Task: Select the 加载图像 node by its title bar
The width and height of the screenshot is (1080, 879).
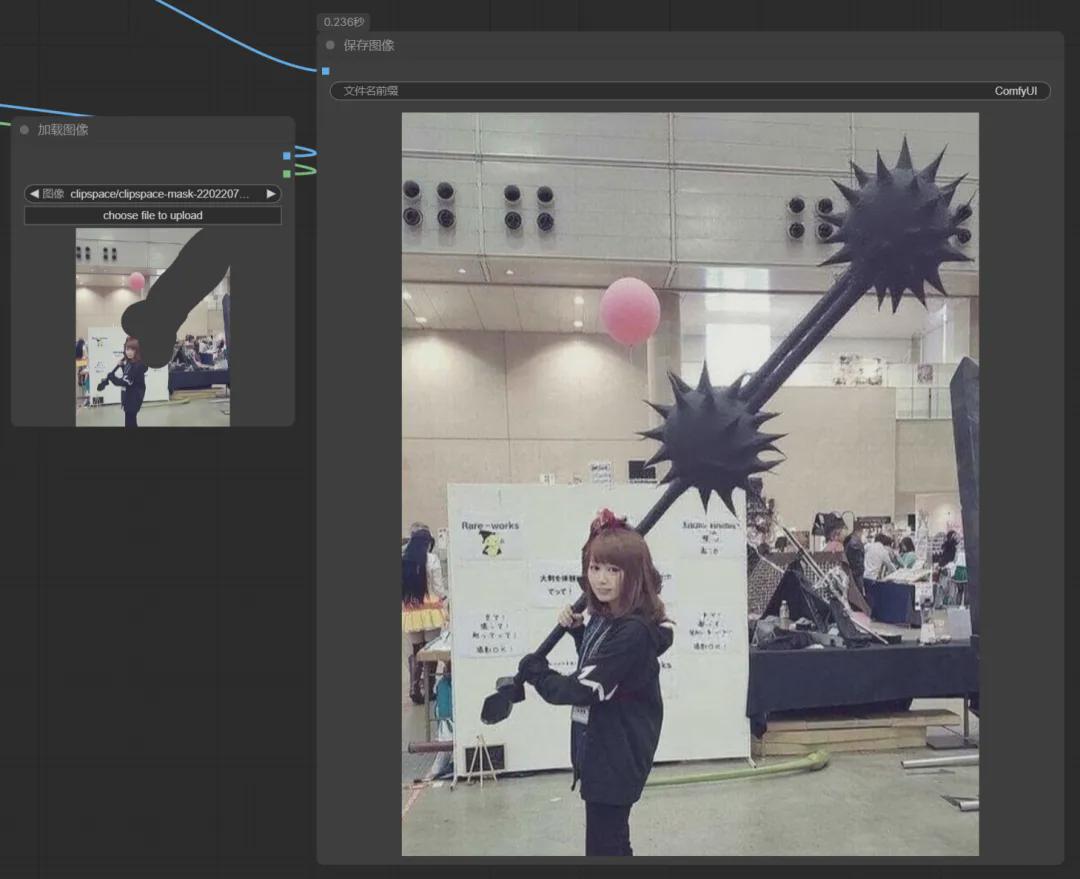Action: [150, 129]
